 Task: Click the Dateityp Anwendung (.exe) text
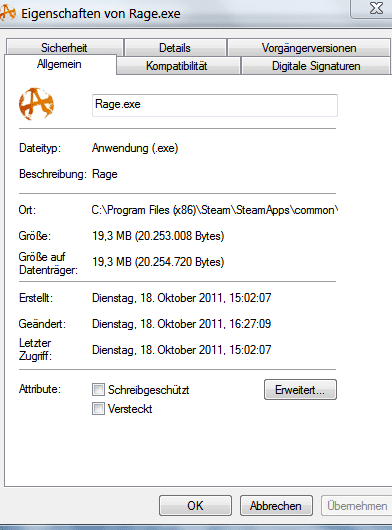(x=135, y=148)
